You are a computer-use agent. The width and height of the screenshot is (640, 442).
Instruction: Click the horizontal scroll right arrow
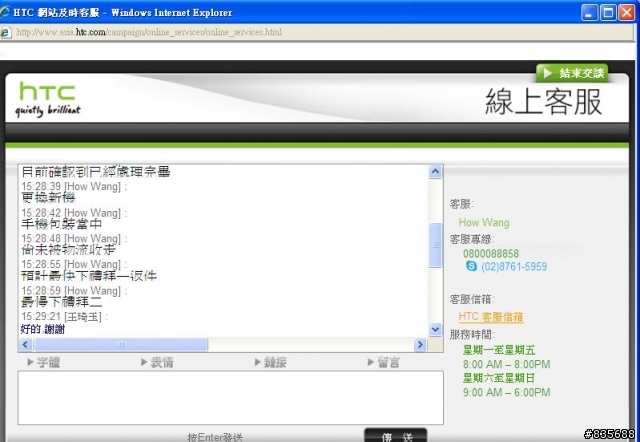[x=420, y=345]
